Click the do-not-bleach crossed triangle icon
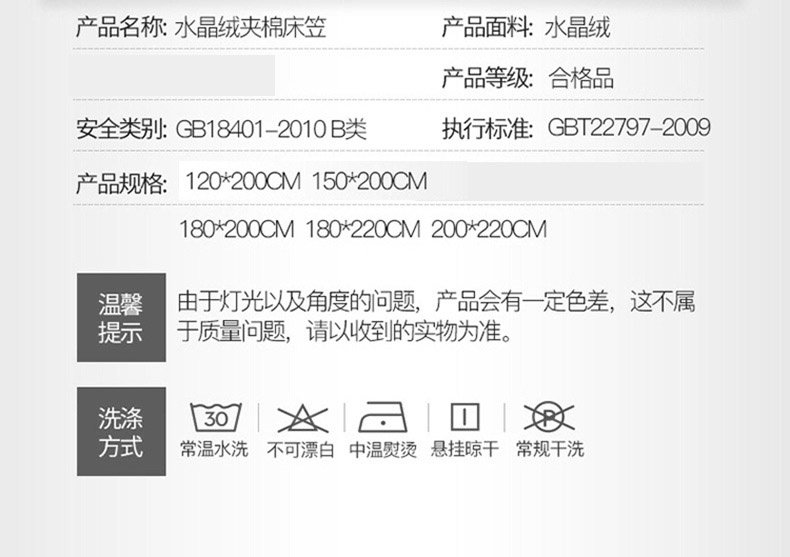The image size is (790, 557). pyautogui.click(x=302, y=418)
